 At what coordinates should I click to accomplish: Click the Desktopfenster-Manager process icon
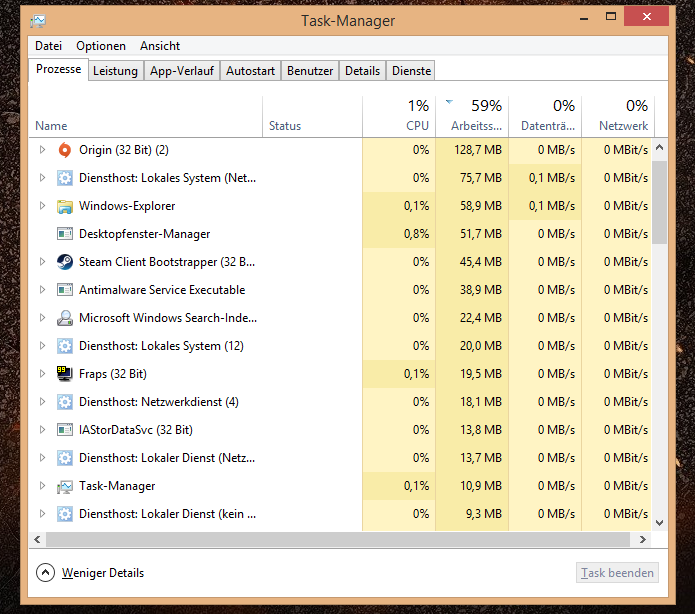point(65,234)
